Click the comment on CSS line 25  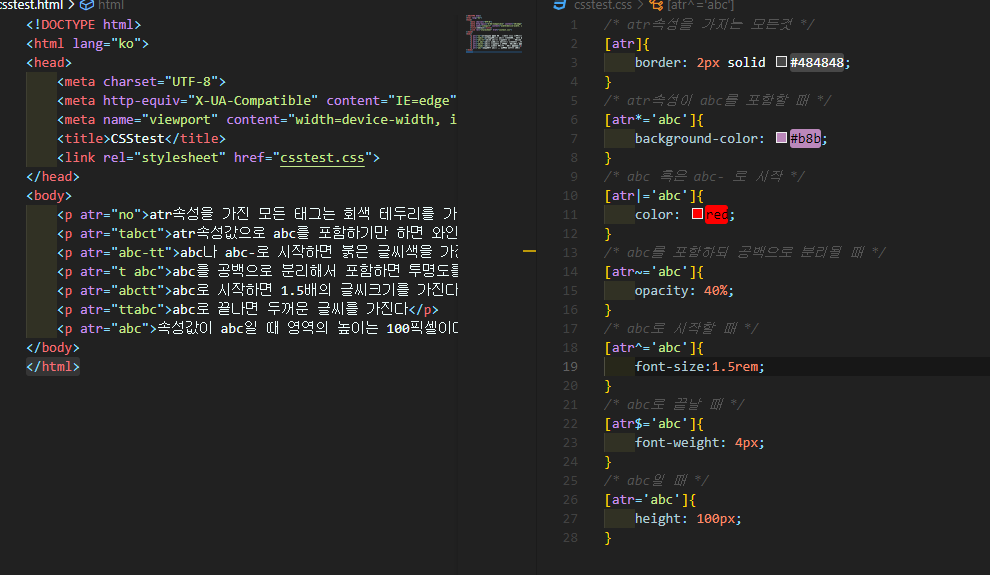pyautogui.click(x=656, y=480)
